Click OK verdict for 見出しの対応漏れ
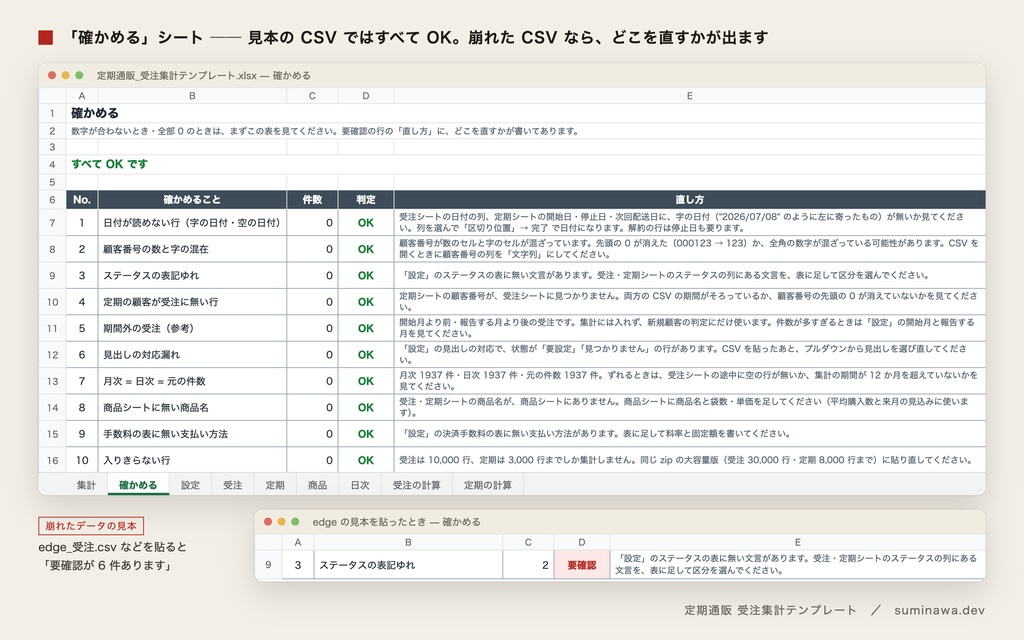 point(366,355)
